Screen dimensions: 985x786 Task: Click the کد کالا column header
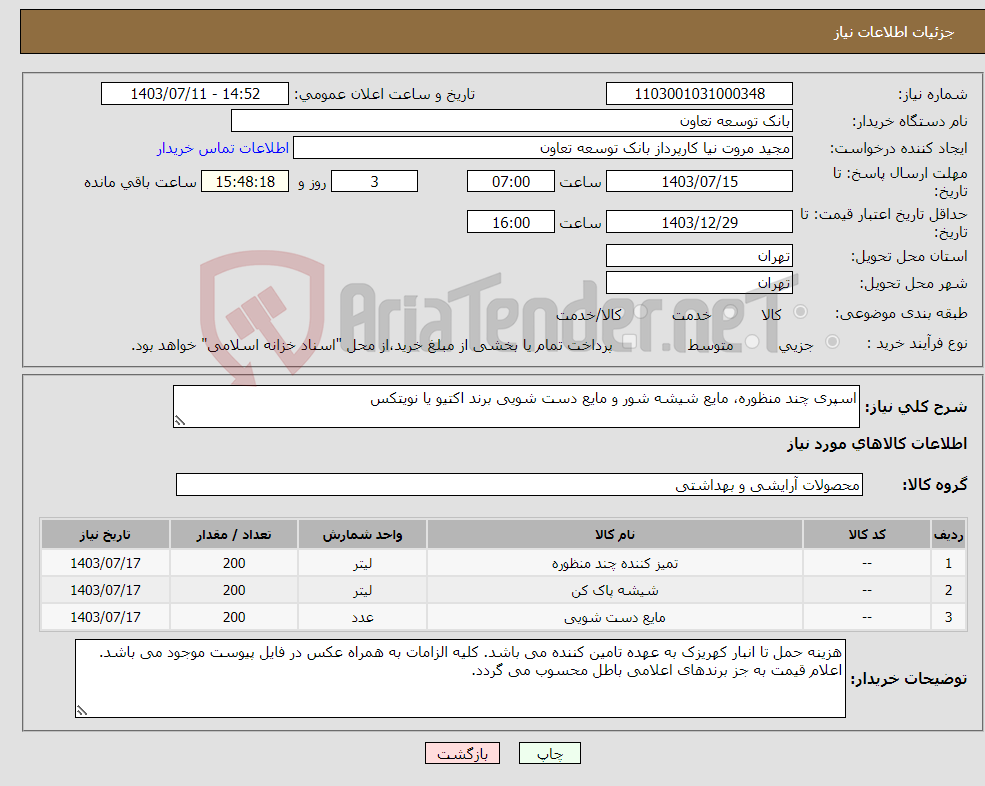point(867,535)
